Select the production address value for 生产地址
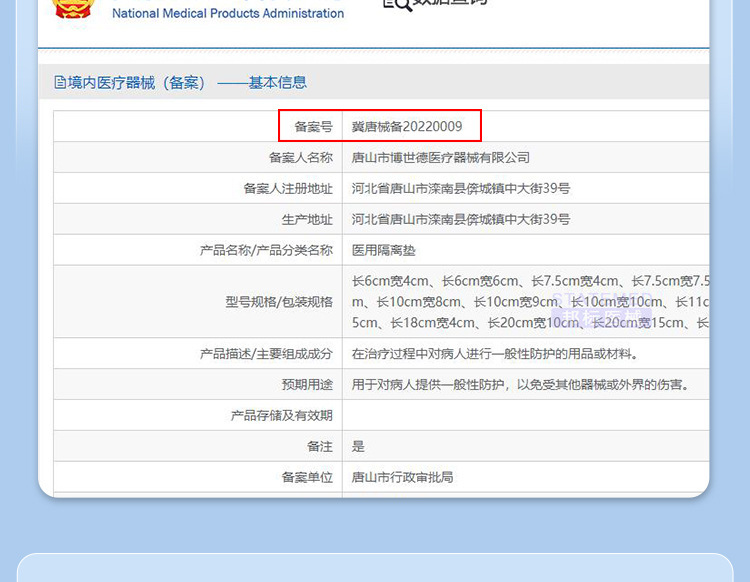The image size is (750, 582). 461,220
